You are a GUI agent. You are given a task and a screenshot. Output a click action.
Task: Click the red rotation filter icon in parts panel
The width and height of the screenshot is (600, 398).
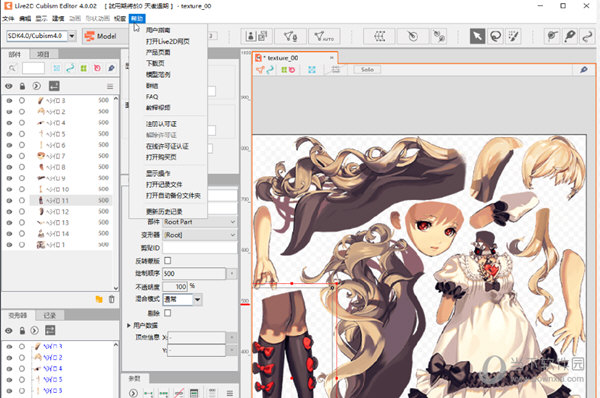tap(97, 68)
